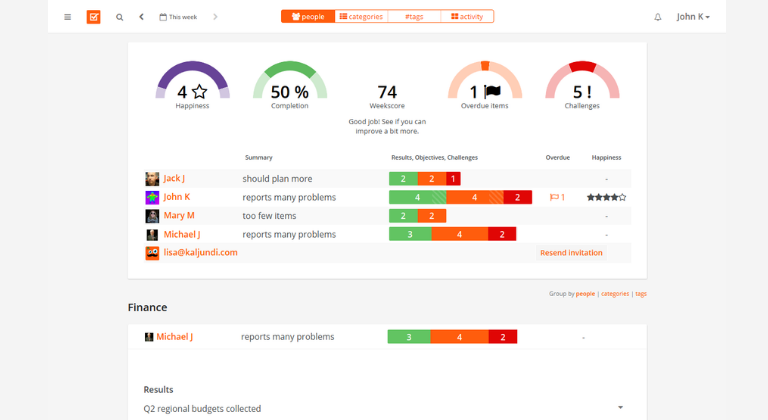The image size is (768, 420).
Task: Click Resend invitation for lisa@kaljundi.com
Action: (x=571, y=253)
